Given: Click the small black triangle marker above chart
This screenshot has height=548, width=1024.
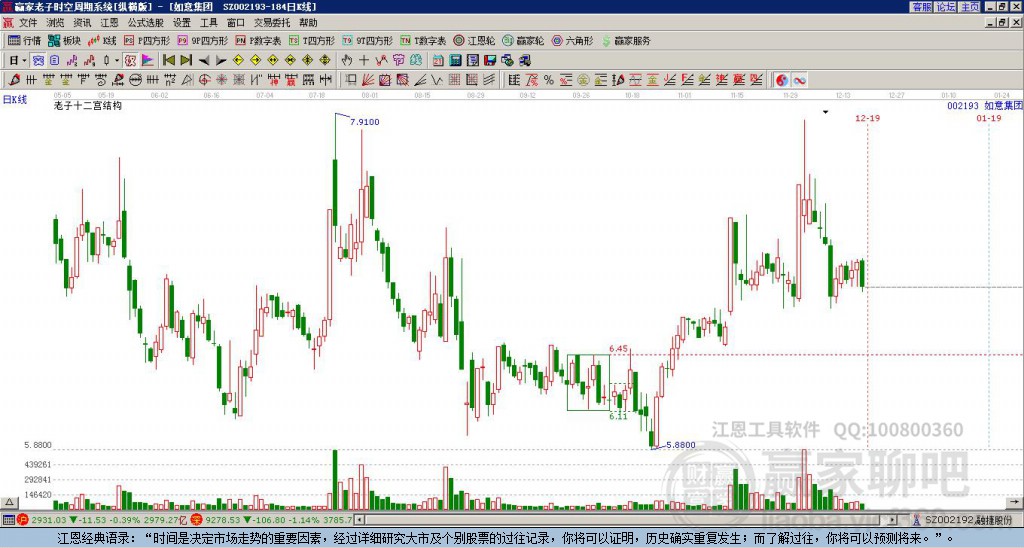Looking at the screenshot, I should pyautogui.click(x=825, y=112).
